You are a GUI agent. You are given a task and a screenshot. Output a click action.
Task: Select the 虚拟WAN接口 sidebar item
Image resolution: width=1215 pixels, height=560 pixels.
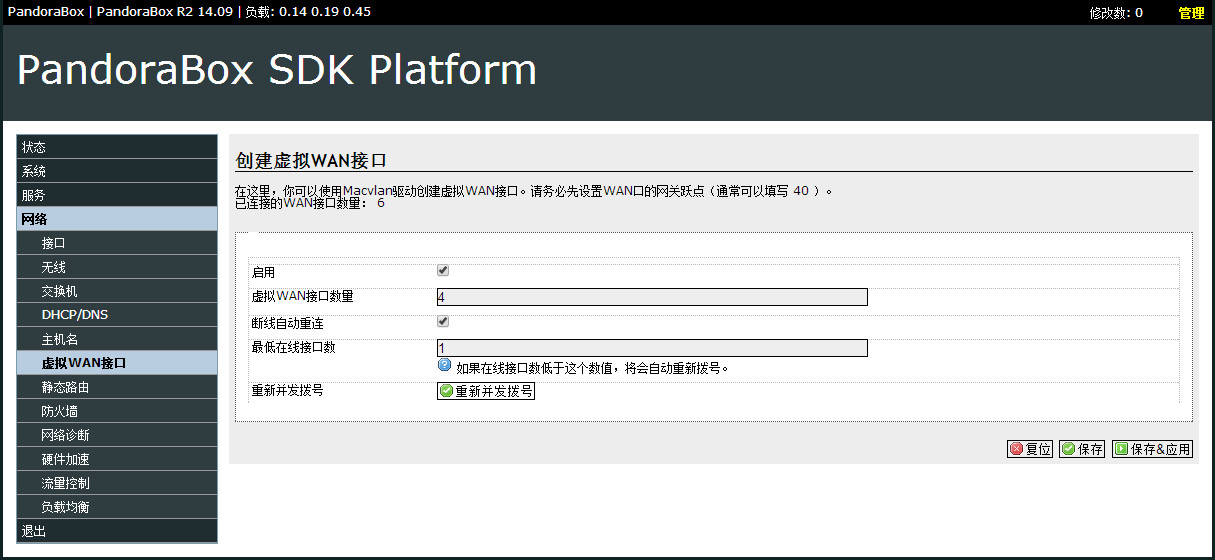(117, 363)
